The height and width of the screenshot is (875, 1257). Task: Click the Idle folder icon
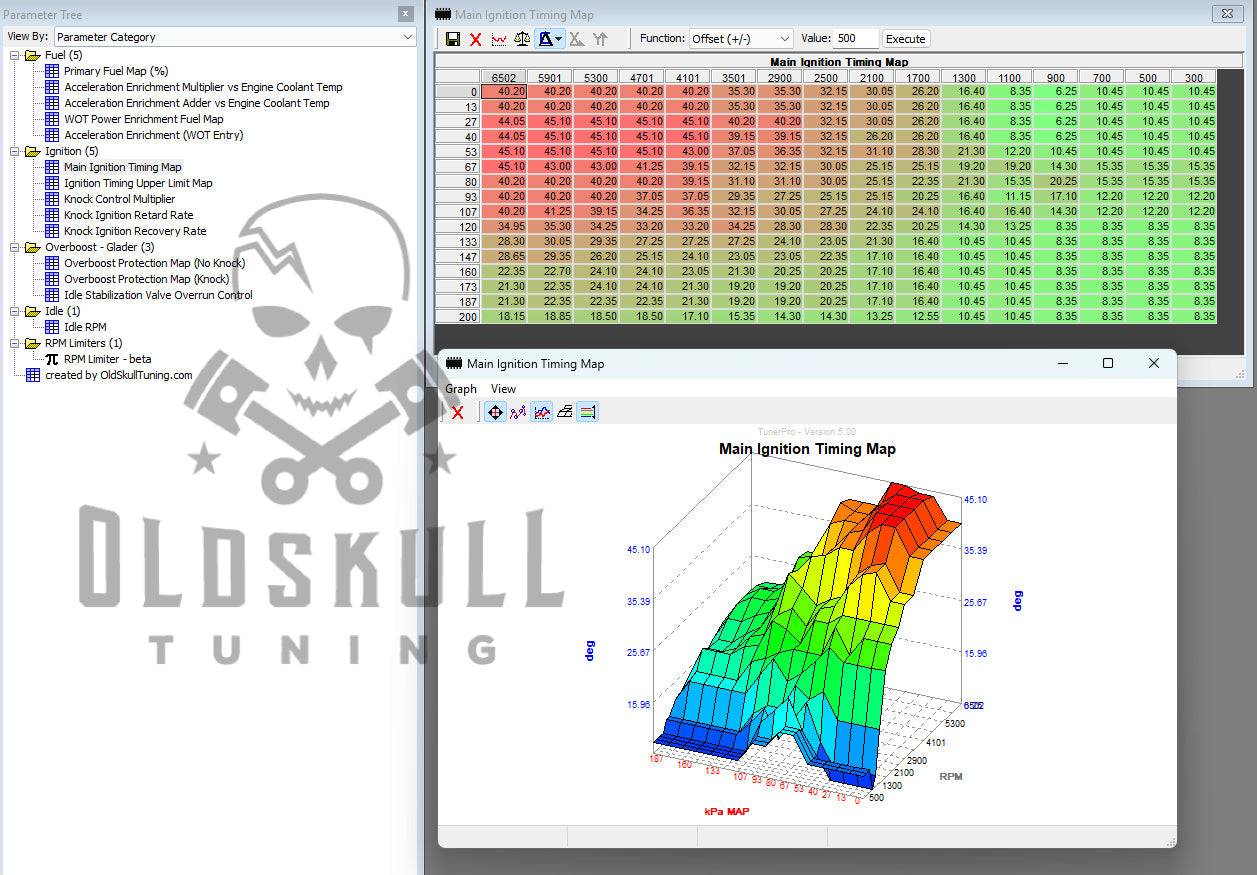coord(33,311)
